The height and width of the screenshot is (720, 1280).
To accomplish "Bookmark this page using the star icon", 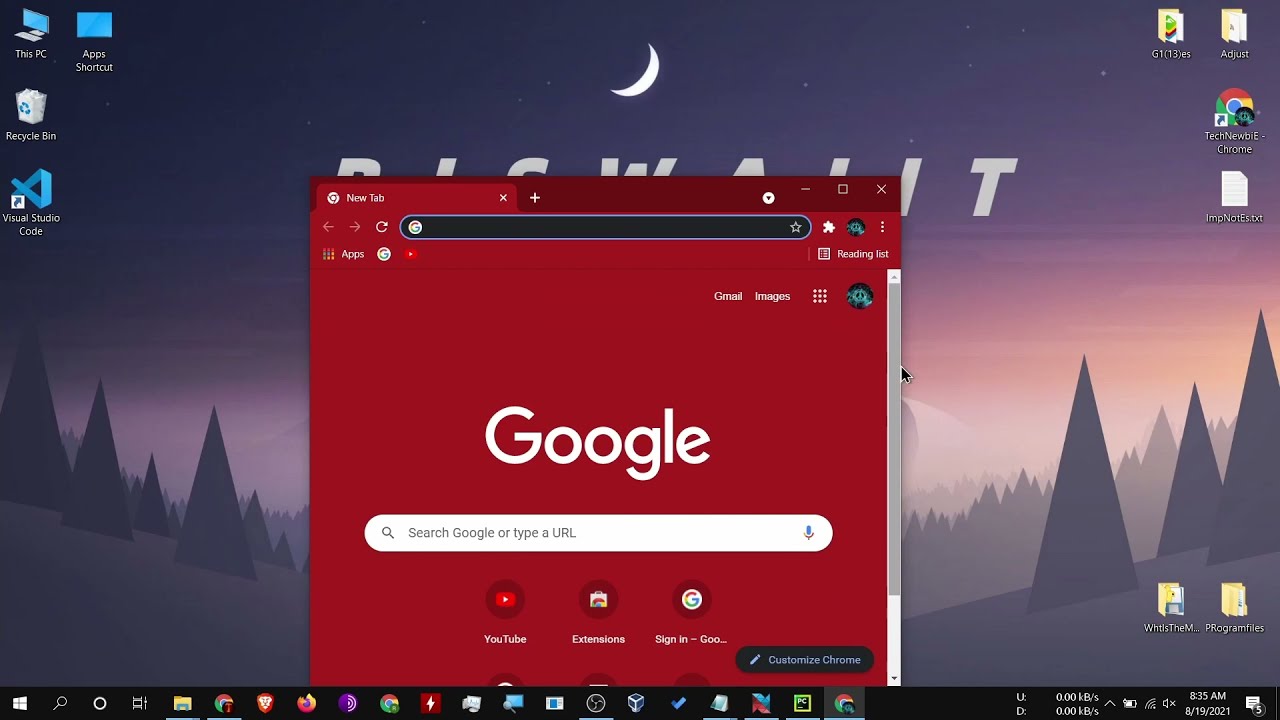I will 796,227.
